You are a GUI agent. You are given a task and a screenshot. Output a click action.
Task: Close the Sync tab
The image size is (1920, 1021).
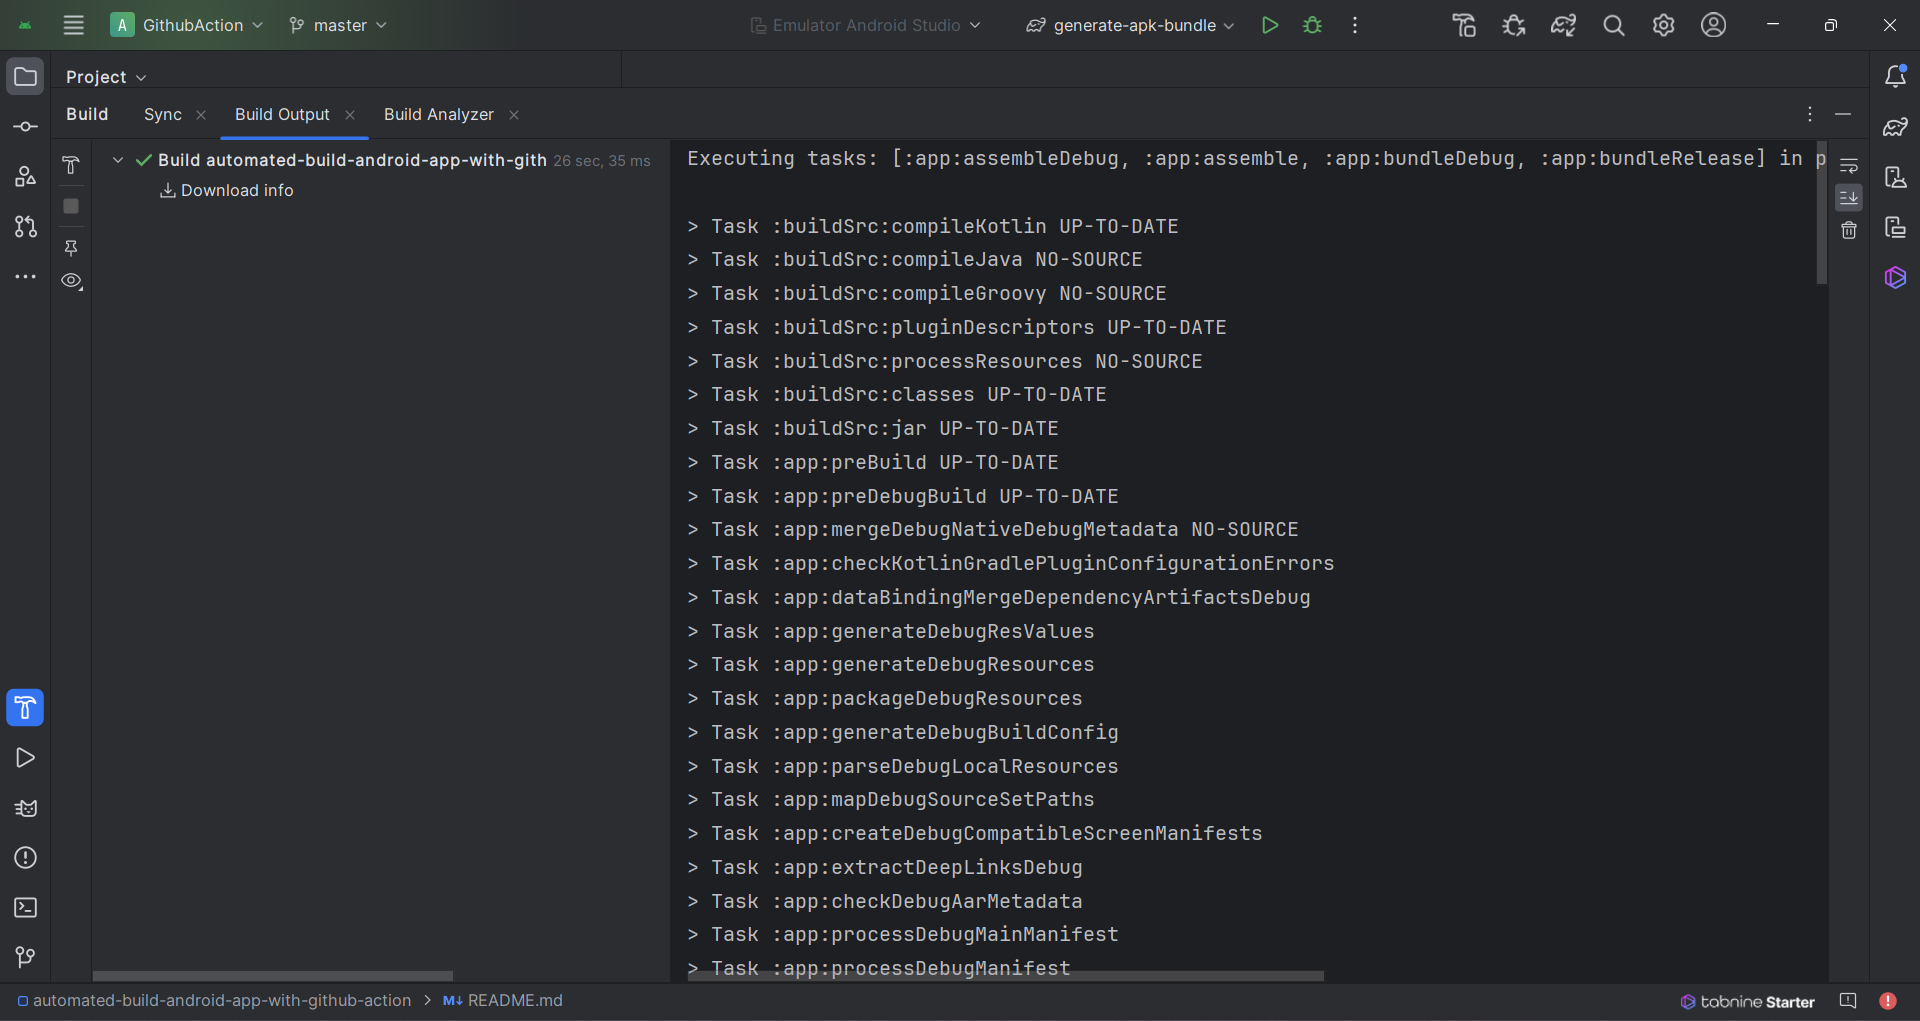pos(201,115)
